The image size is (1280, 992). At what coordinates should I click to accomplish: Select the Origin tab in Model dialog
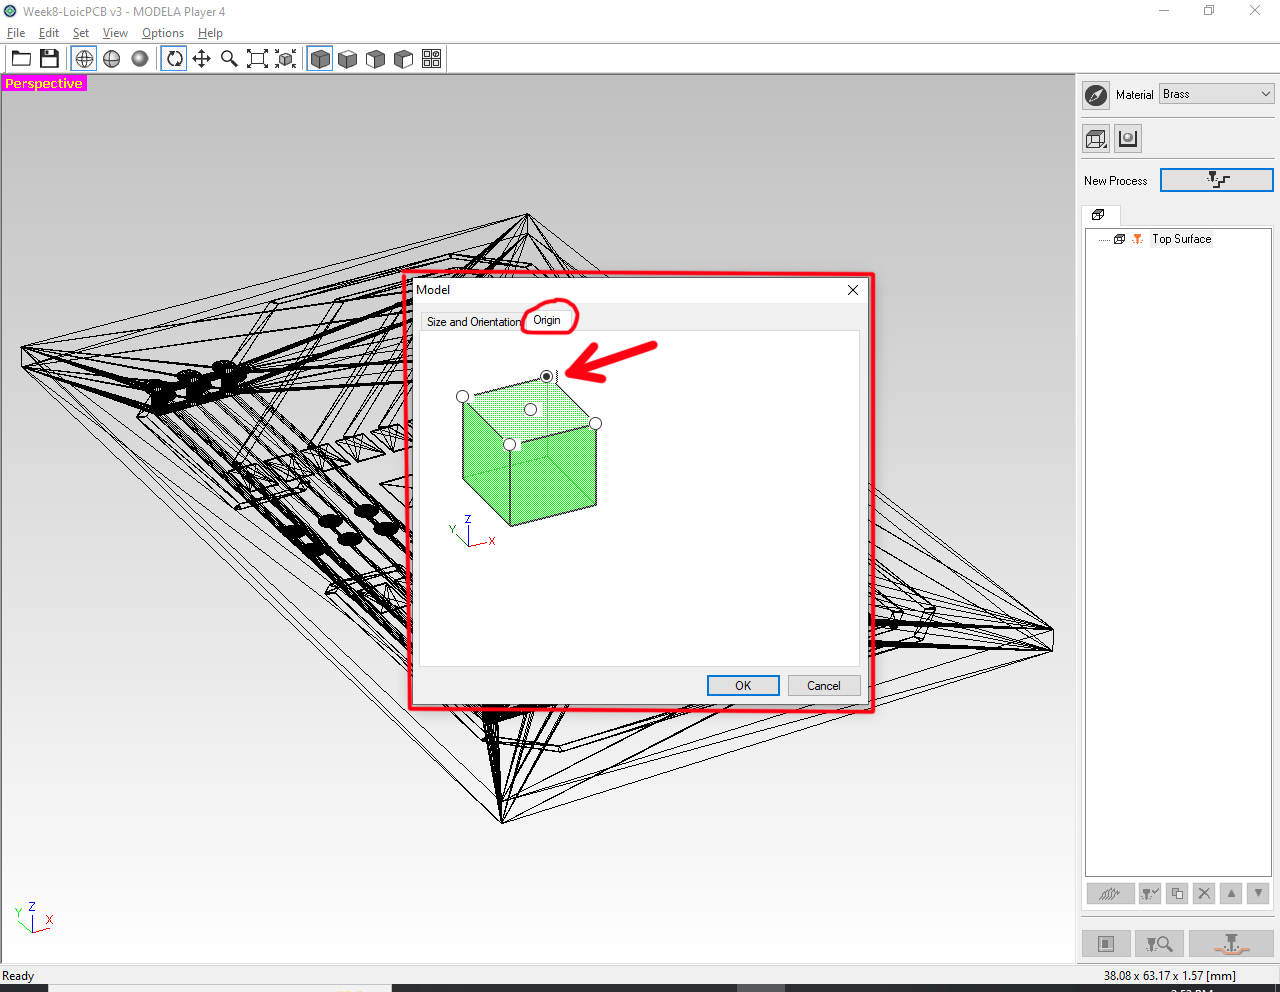547,320
